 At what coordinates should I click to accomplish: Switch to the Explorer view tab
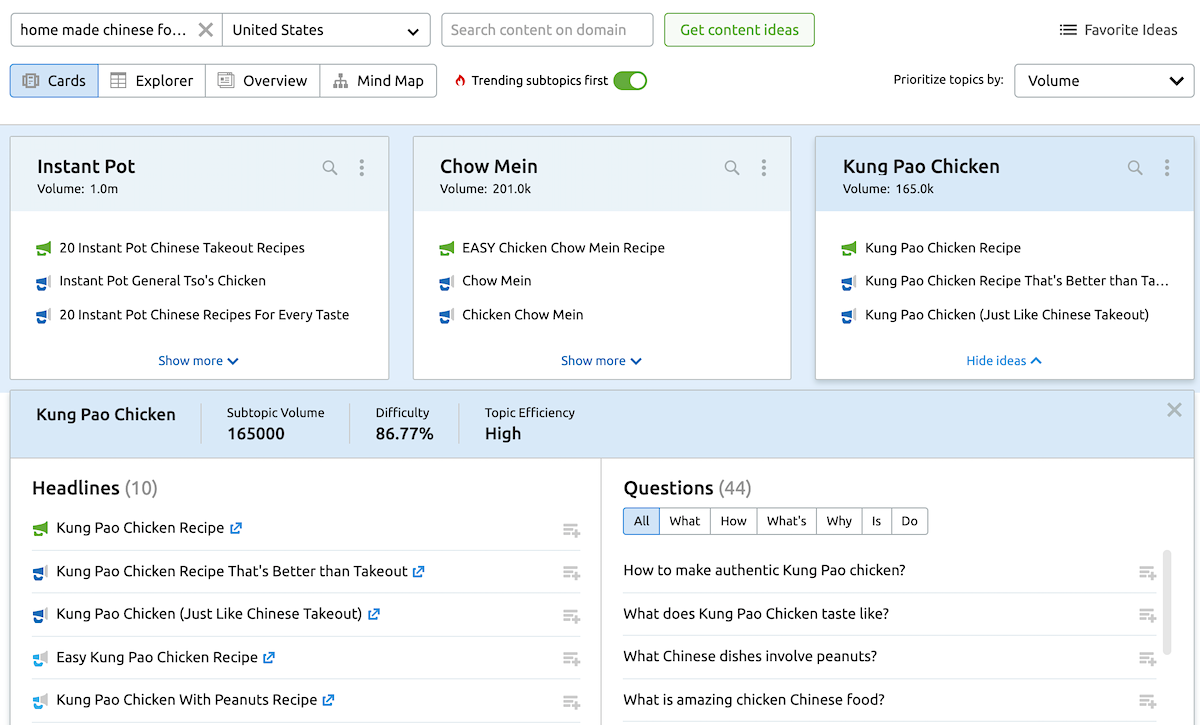[152, 81]
